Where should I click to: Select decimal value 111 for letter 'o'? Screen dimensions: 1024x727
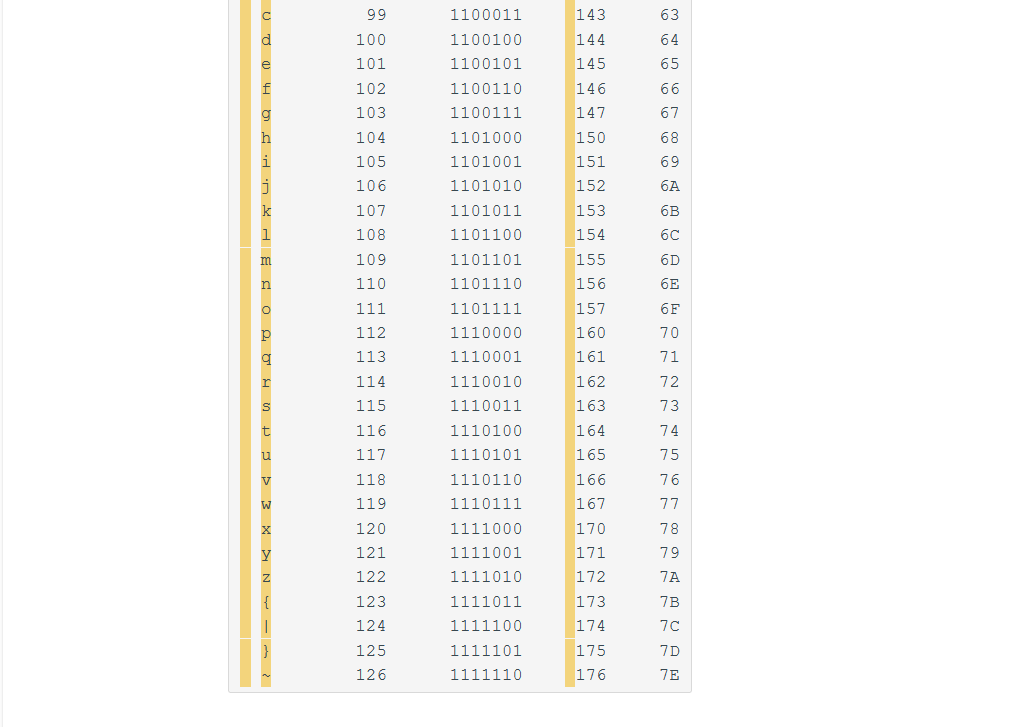point(371,308)
